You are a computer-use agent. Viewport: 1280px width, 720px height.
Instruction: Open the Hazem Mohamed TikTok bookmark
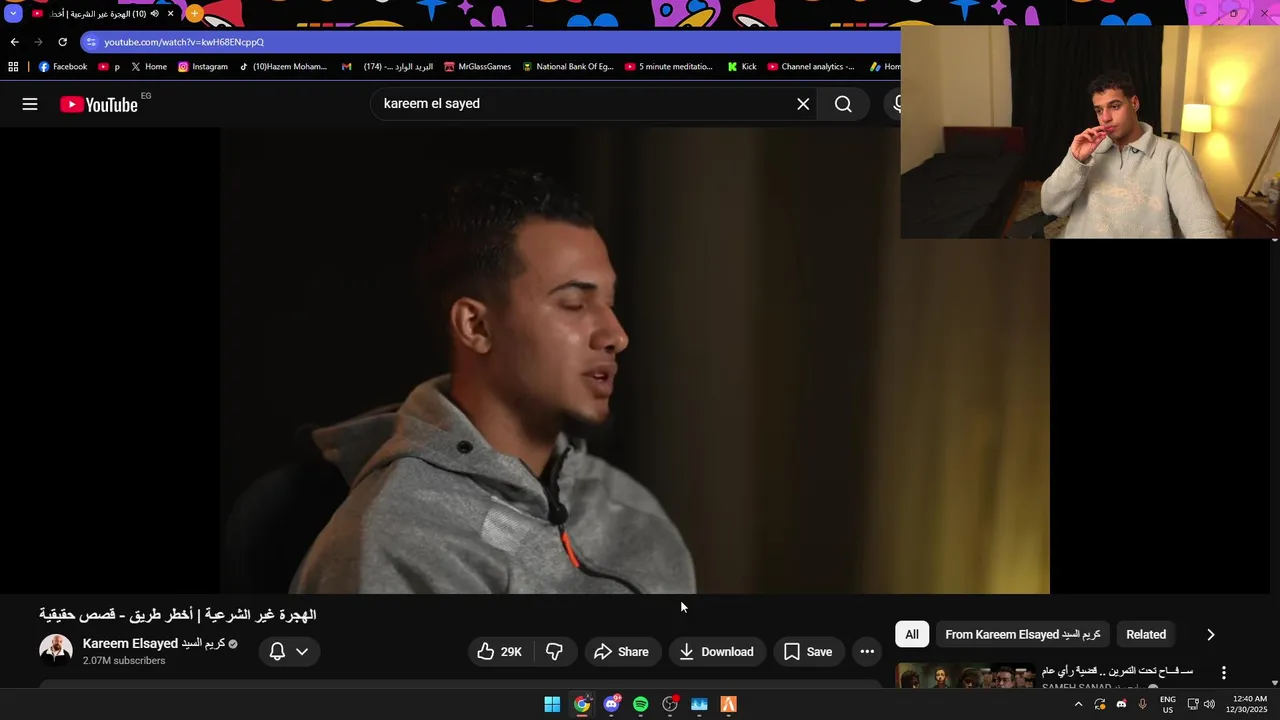pyautogui.click(x=283, y=67)
